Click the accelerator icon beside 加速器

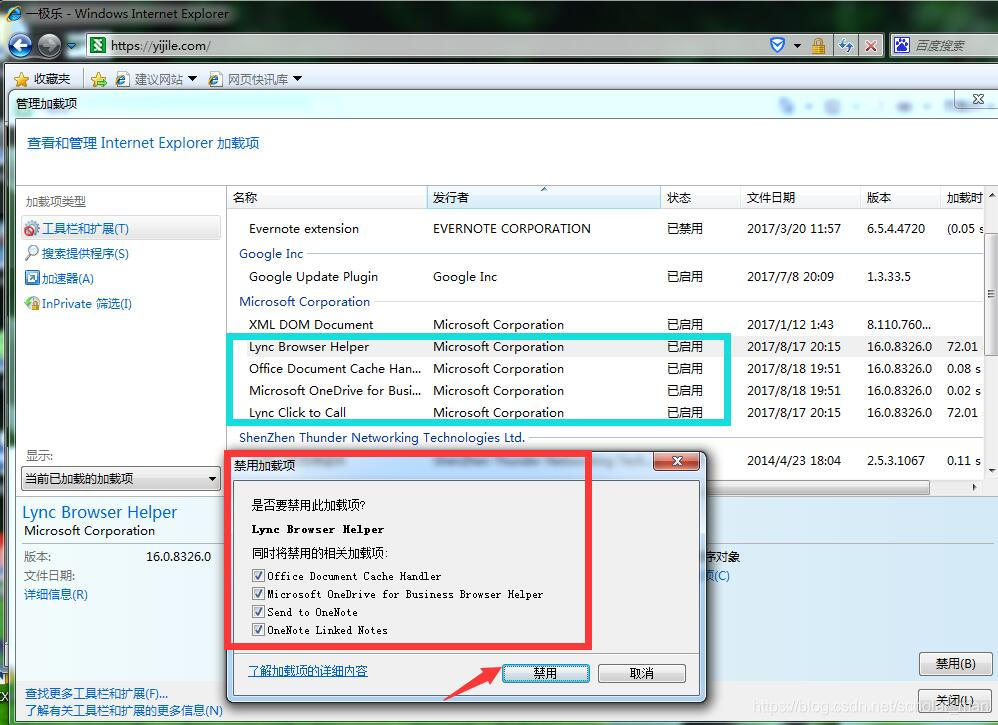point(32,278)
